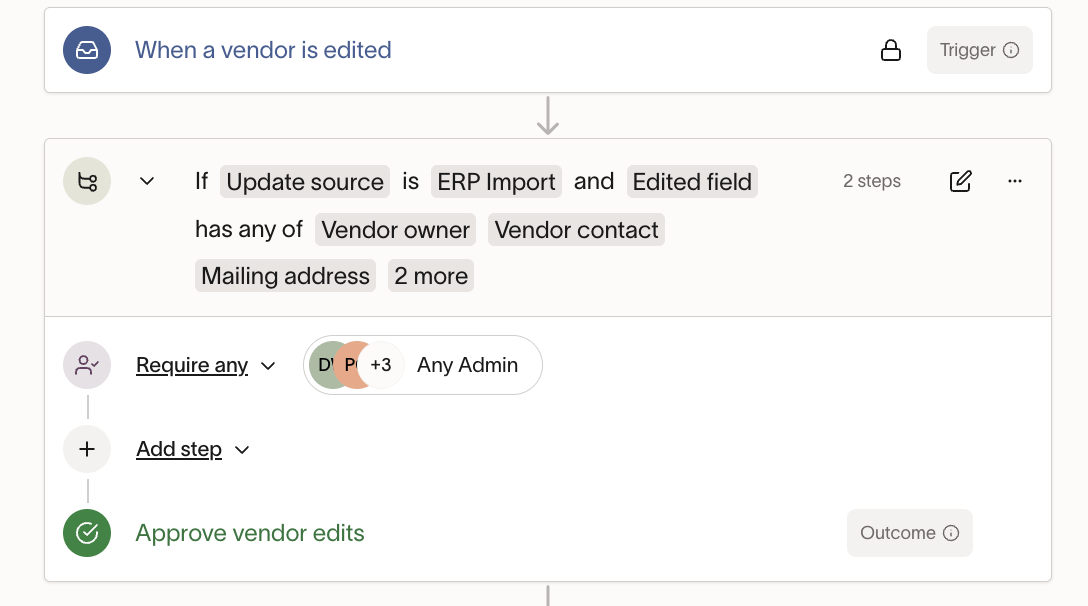Click the '2 steps' label on the condition
This screenshot has width=1088, height=606.
tap(871, 181)
